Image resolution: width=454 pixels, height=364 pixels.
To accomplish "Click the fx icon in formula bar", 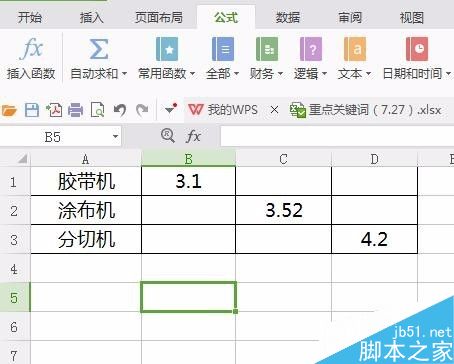I will coord(193,136).
